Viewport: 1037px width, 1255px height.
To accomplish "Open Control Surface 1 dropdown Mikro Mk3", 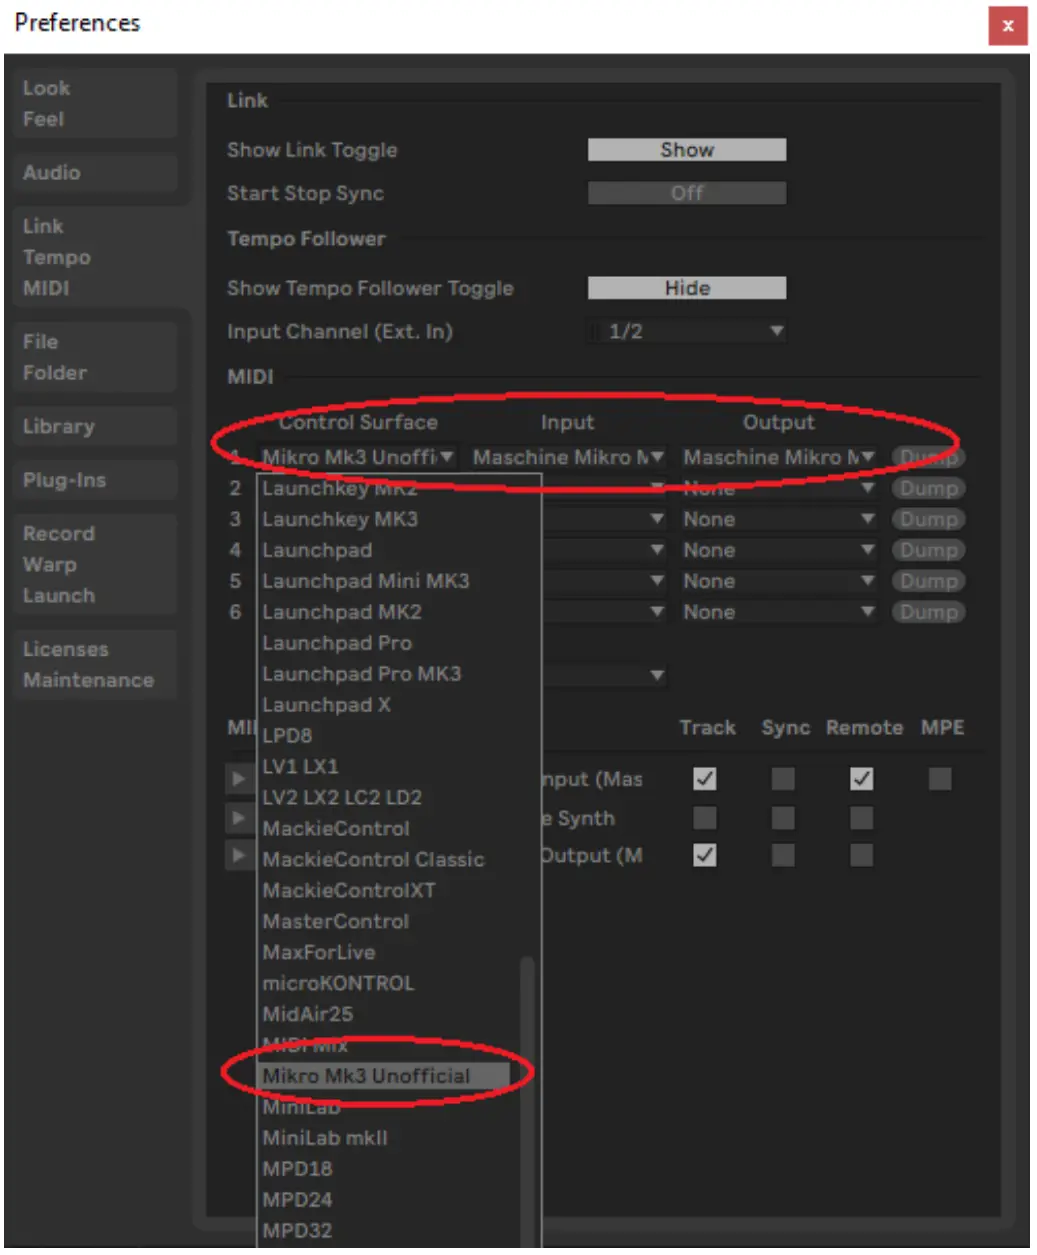I will pyautogui.click(x=358, y=457).
